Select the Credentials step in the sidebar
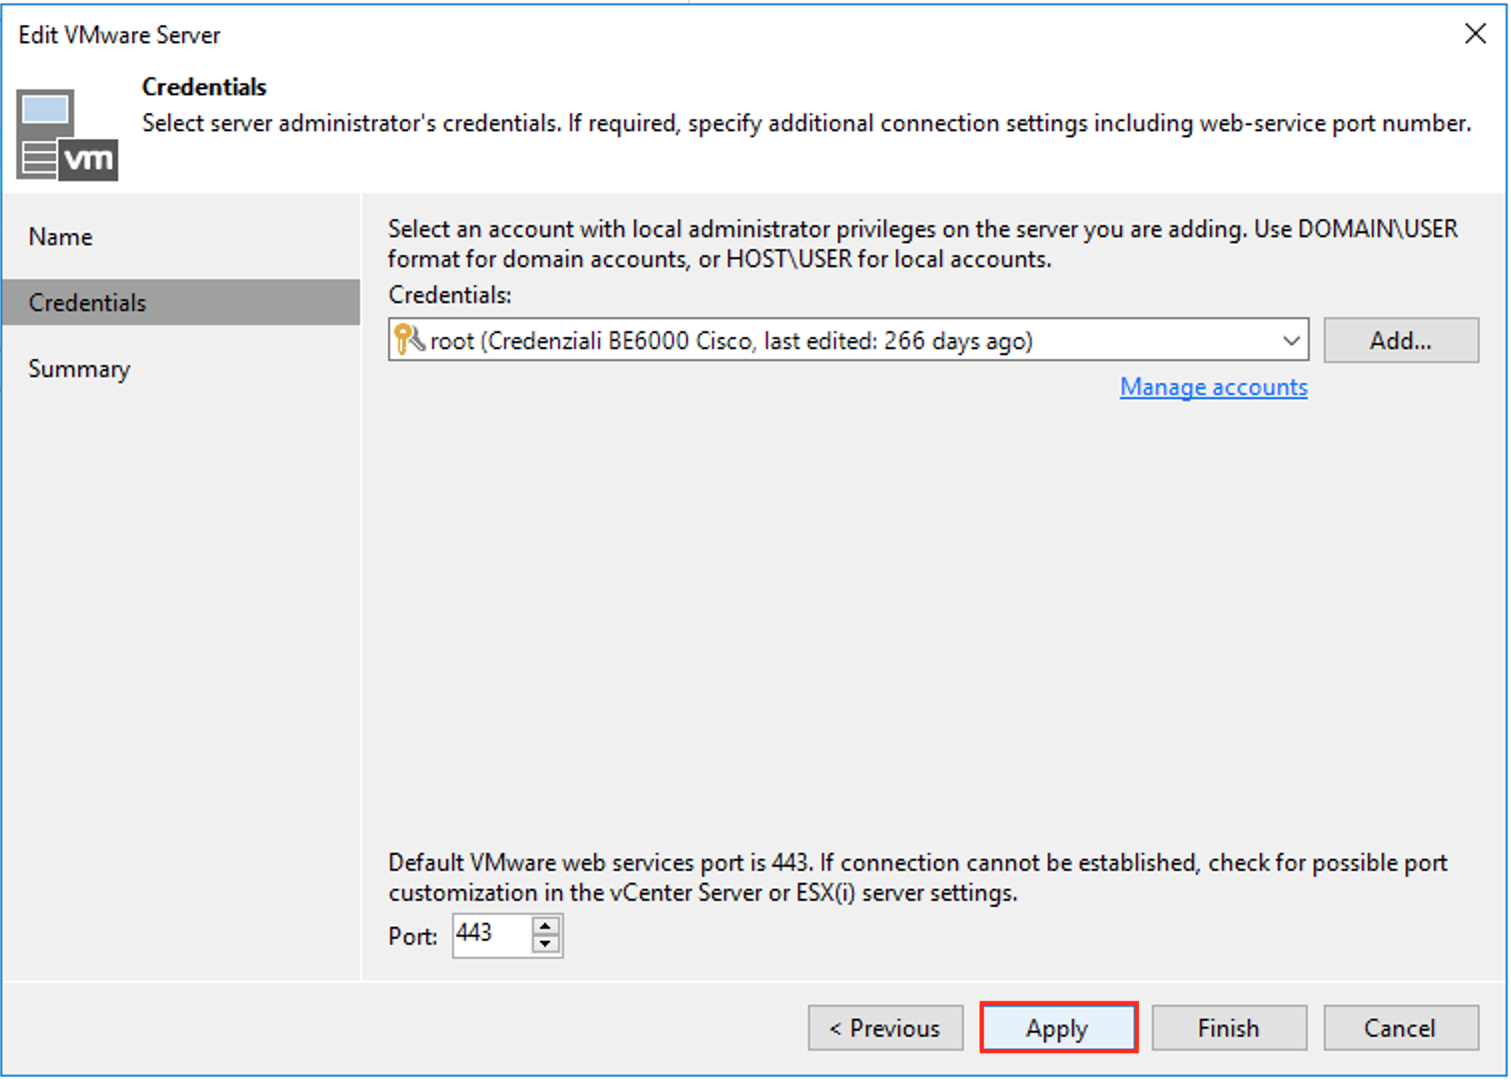Viewport: 1511px width, 1080px height. pos(88,302)
